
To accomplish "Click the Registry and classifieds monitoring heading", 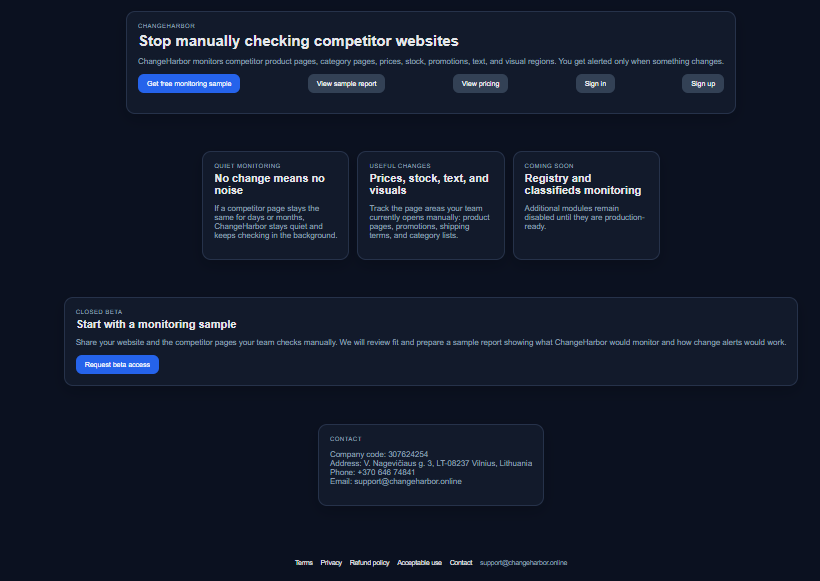I will tap(583, 184).
